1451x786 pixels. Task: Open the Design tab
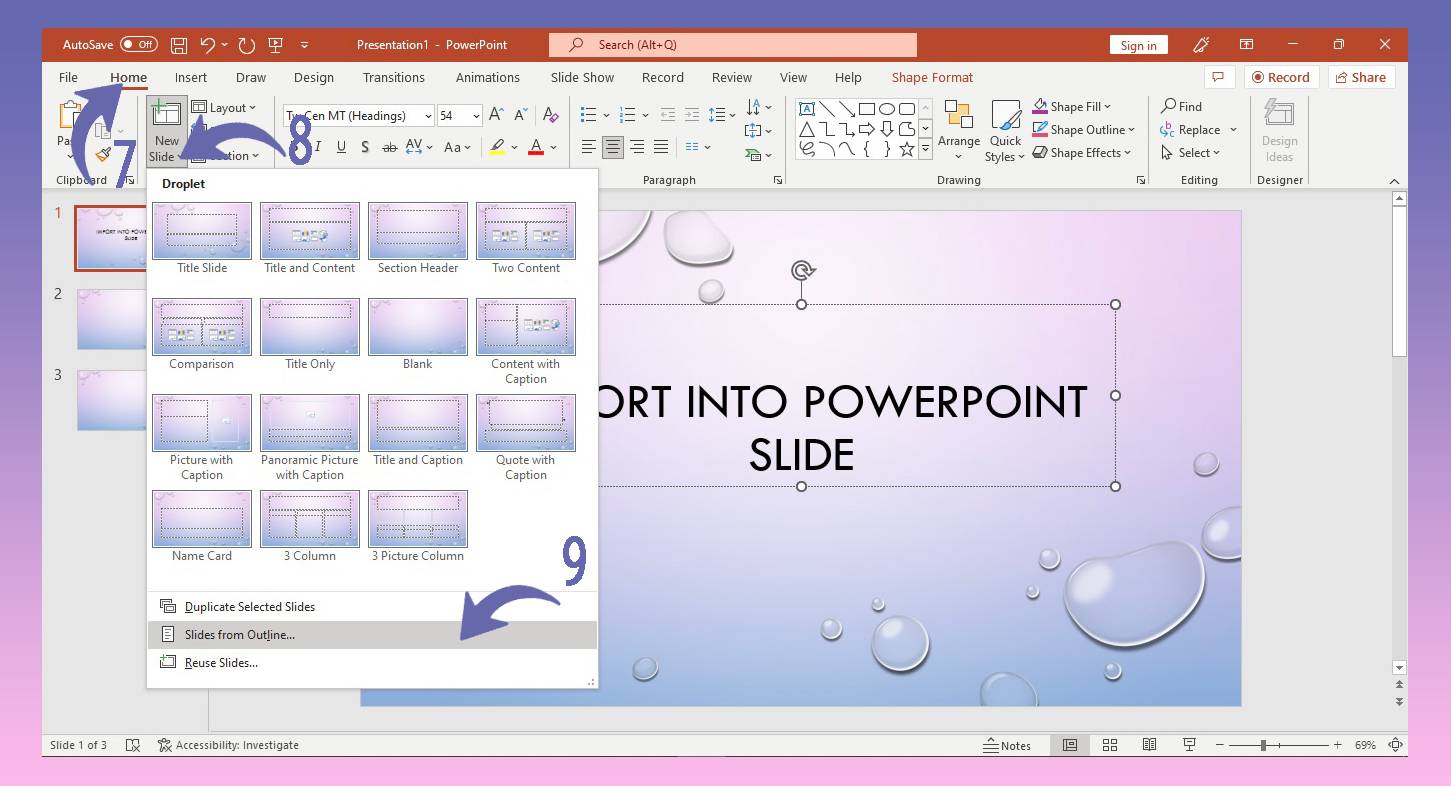coord(314,77)
